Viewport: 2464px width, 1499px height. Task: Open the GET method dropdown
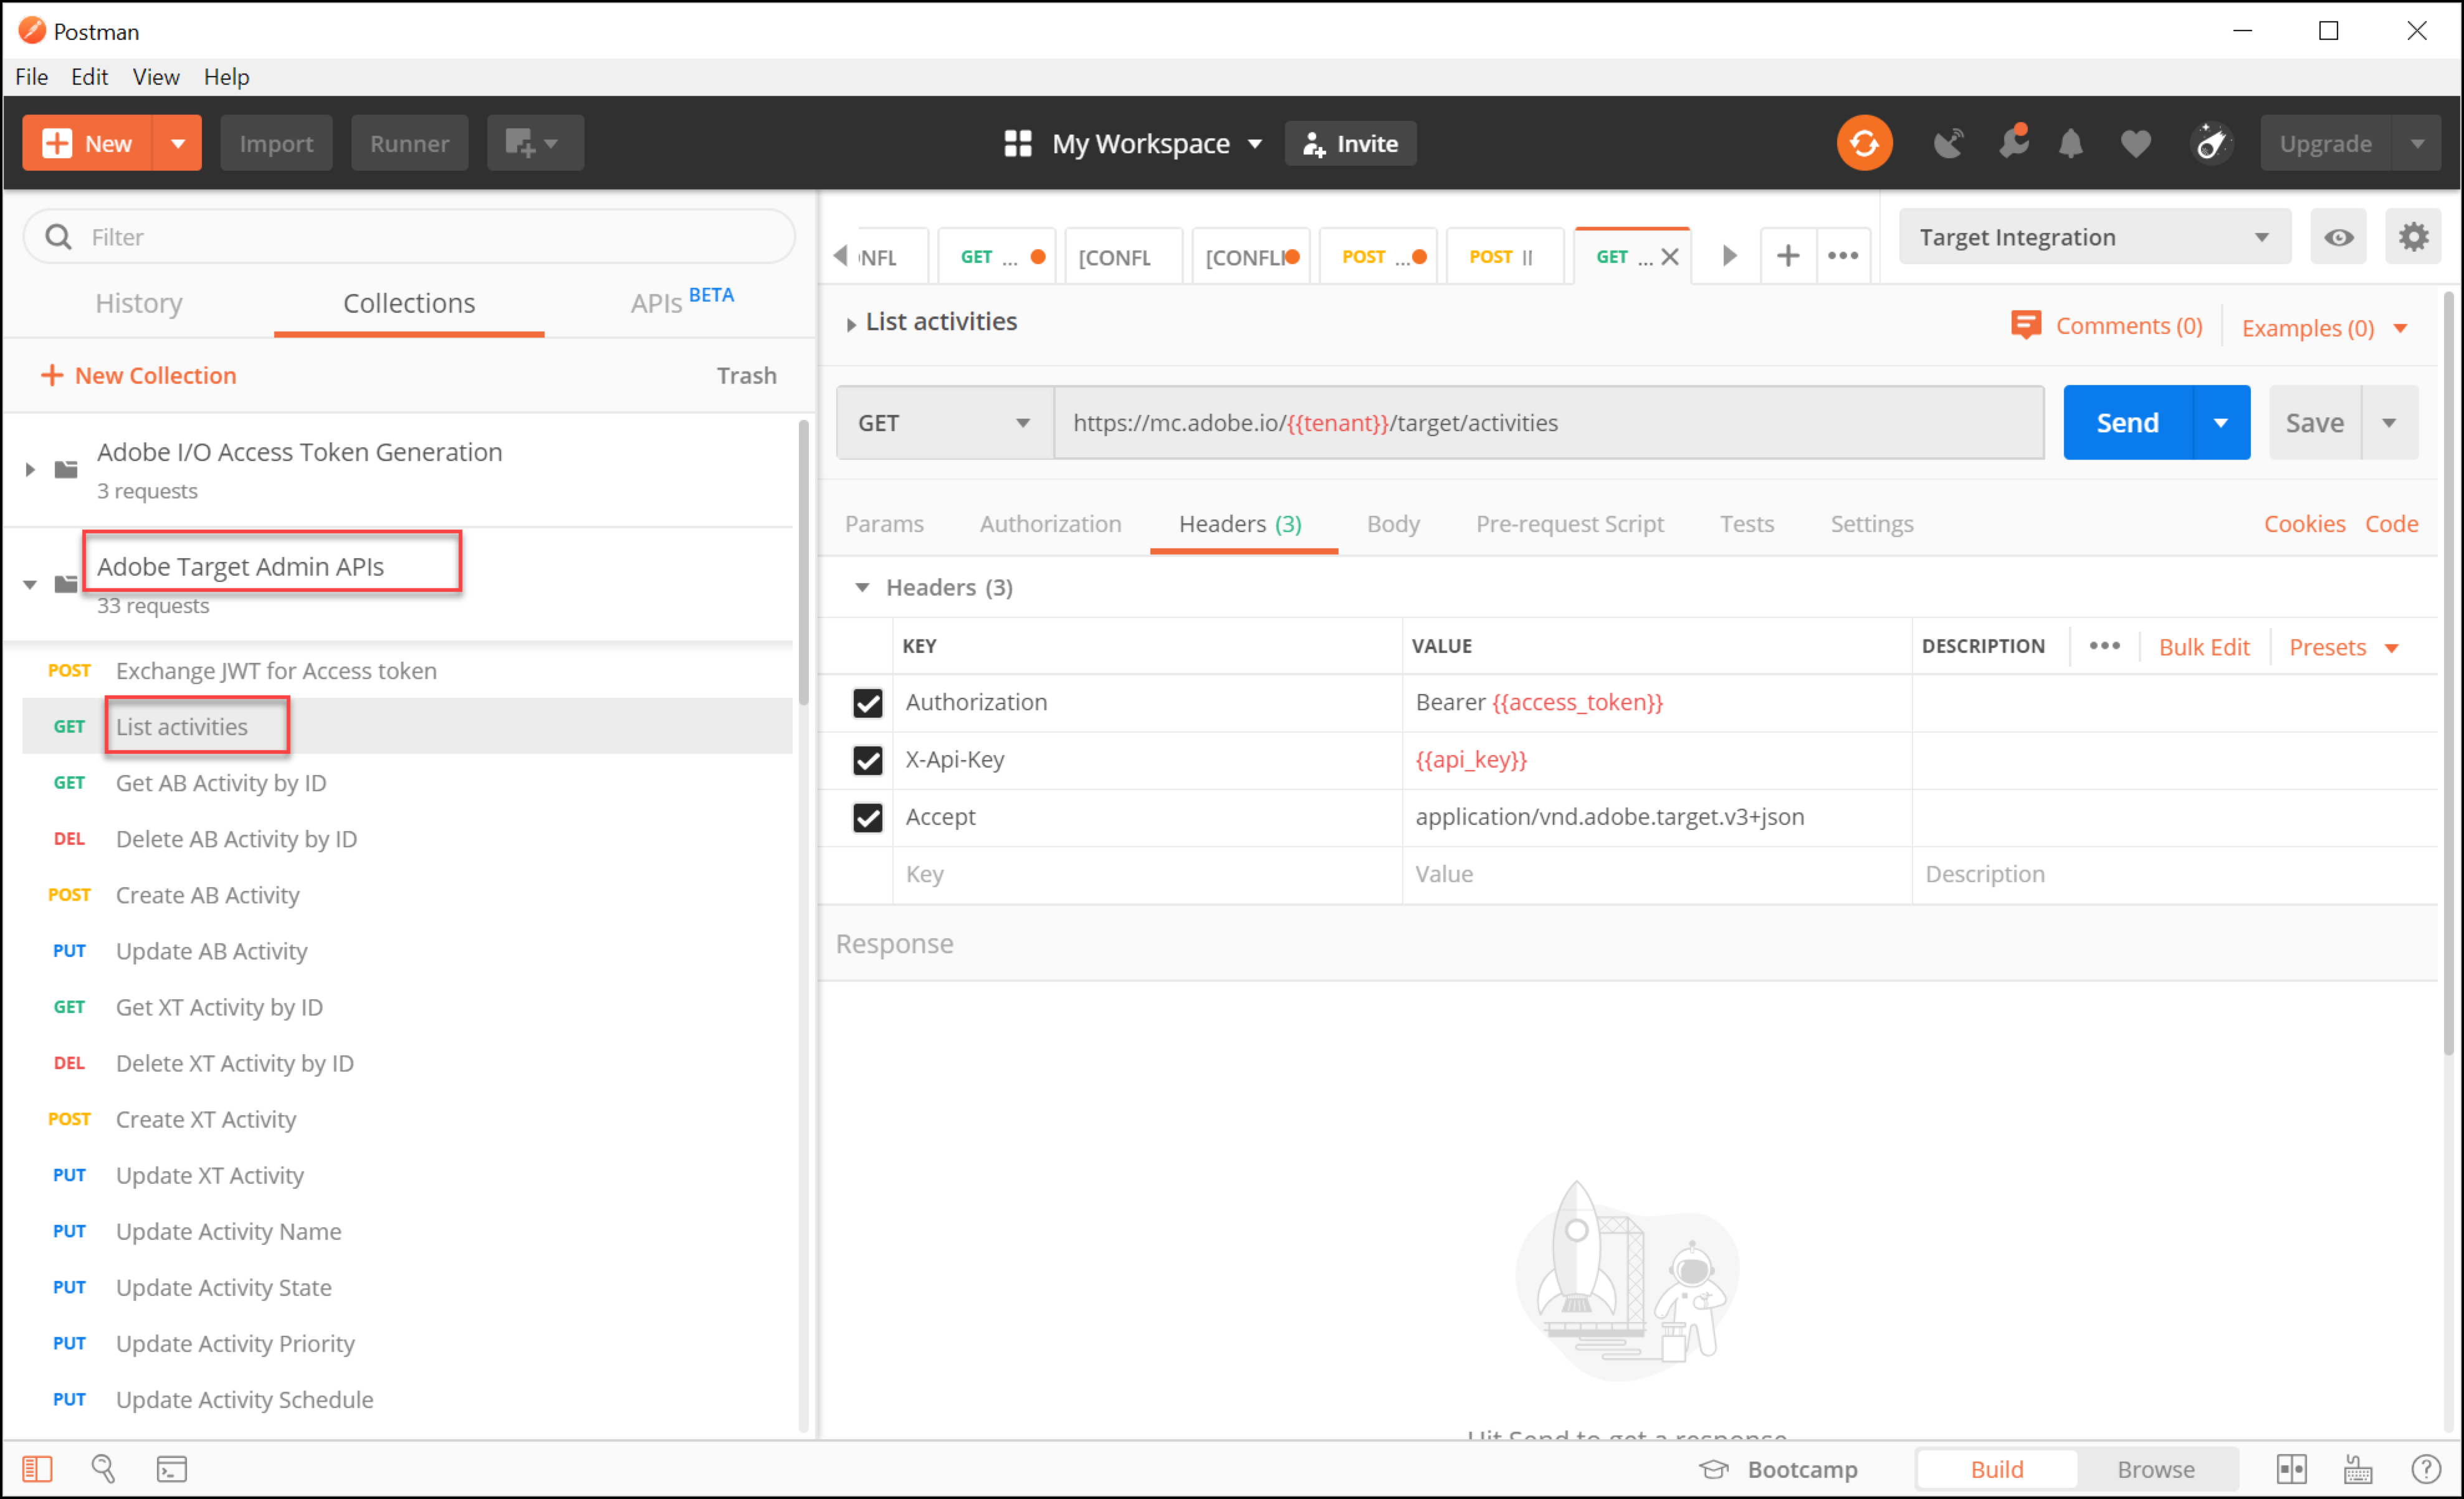click(944, 423)
